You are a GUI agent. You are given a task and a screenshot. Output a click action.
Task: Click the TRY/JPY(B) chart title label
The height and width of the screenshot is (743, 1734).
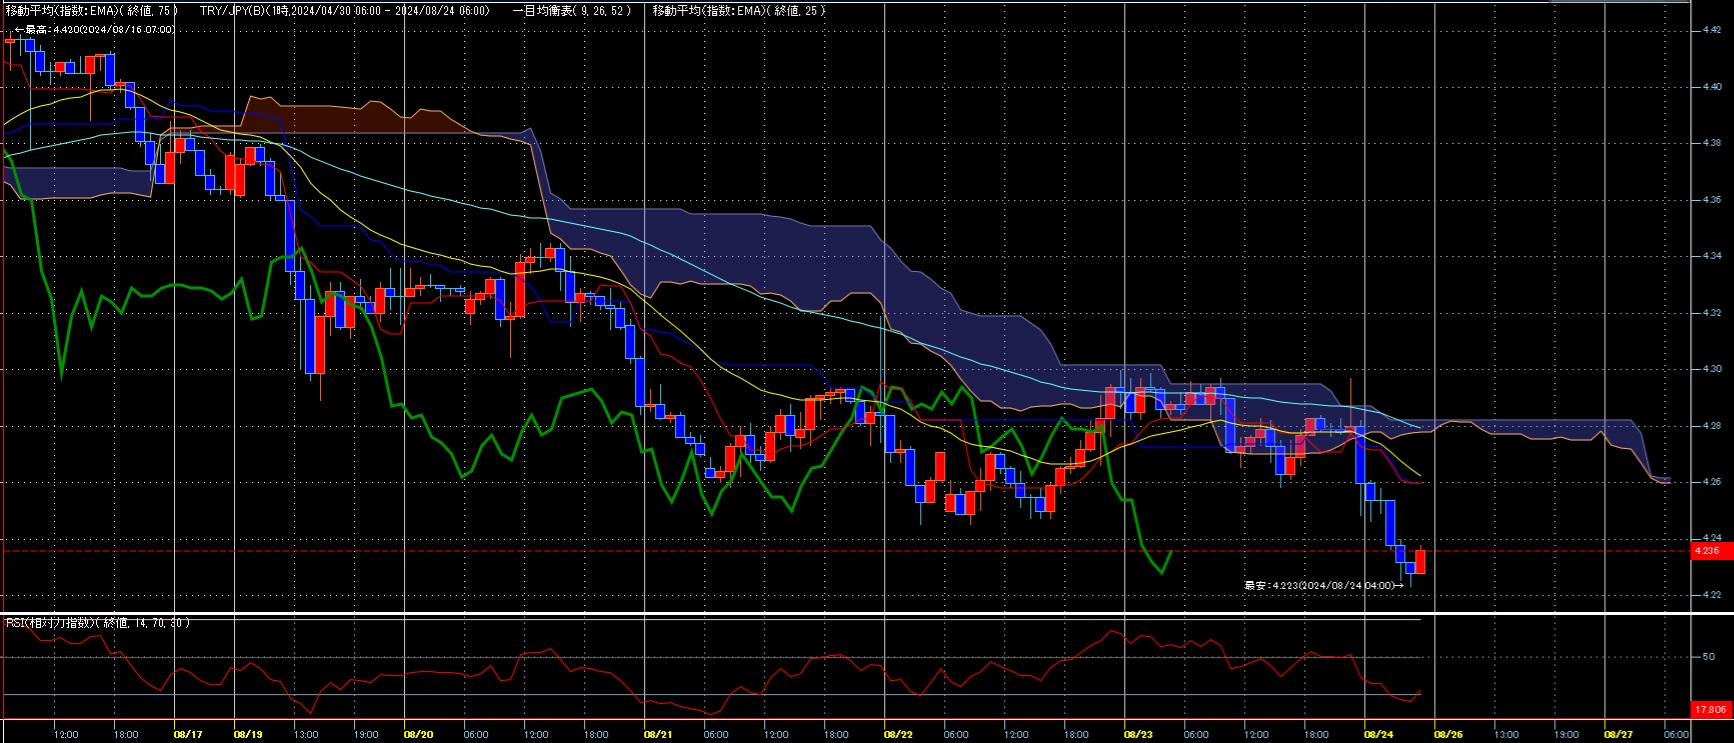(x=344, y=10)
